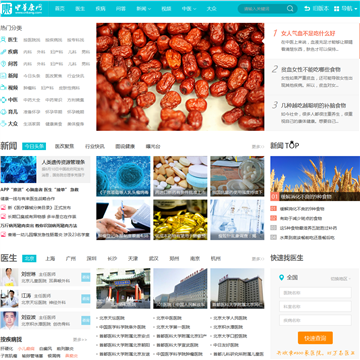Click the keyword search input field
The image size is (360, 360).
[263, 9]
